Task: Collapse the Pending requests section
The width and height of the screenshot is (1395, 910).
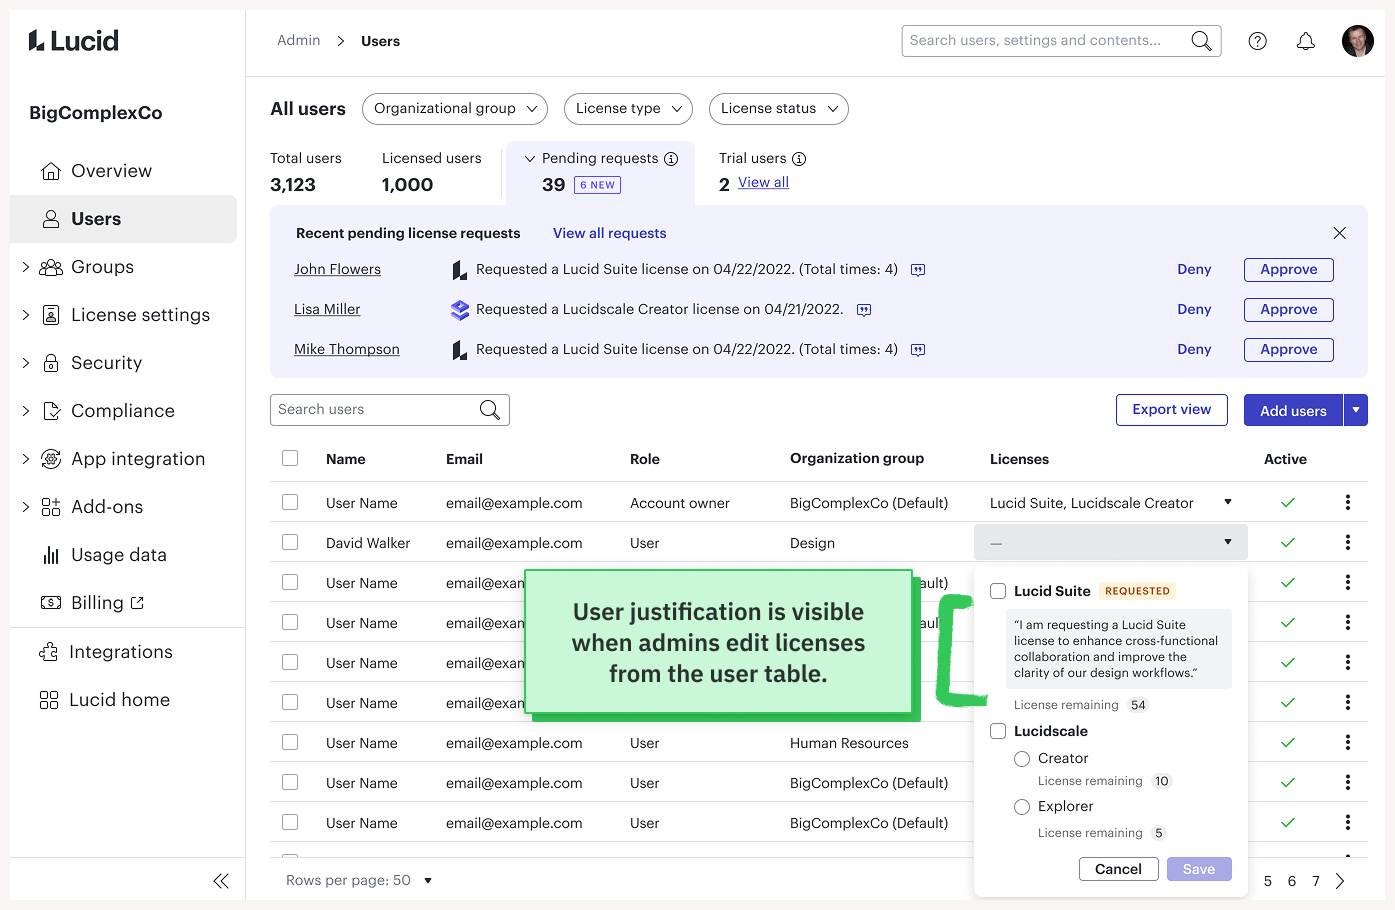Action: point(530,159)
